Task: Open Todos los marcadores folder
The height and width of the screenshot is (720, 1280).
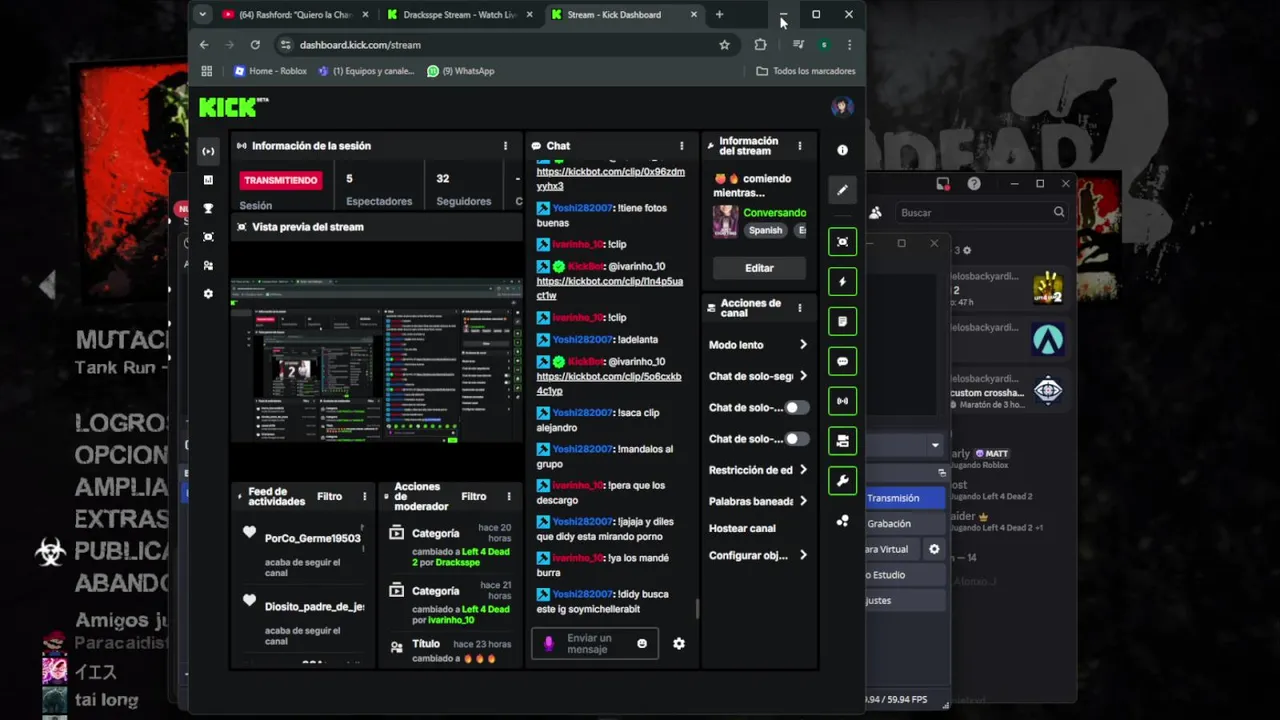Action: point(806,71)
